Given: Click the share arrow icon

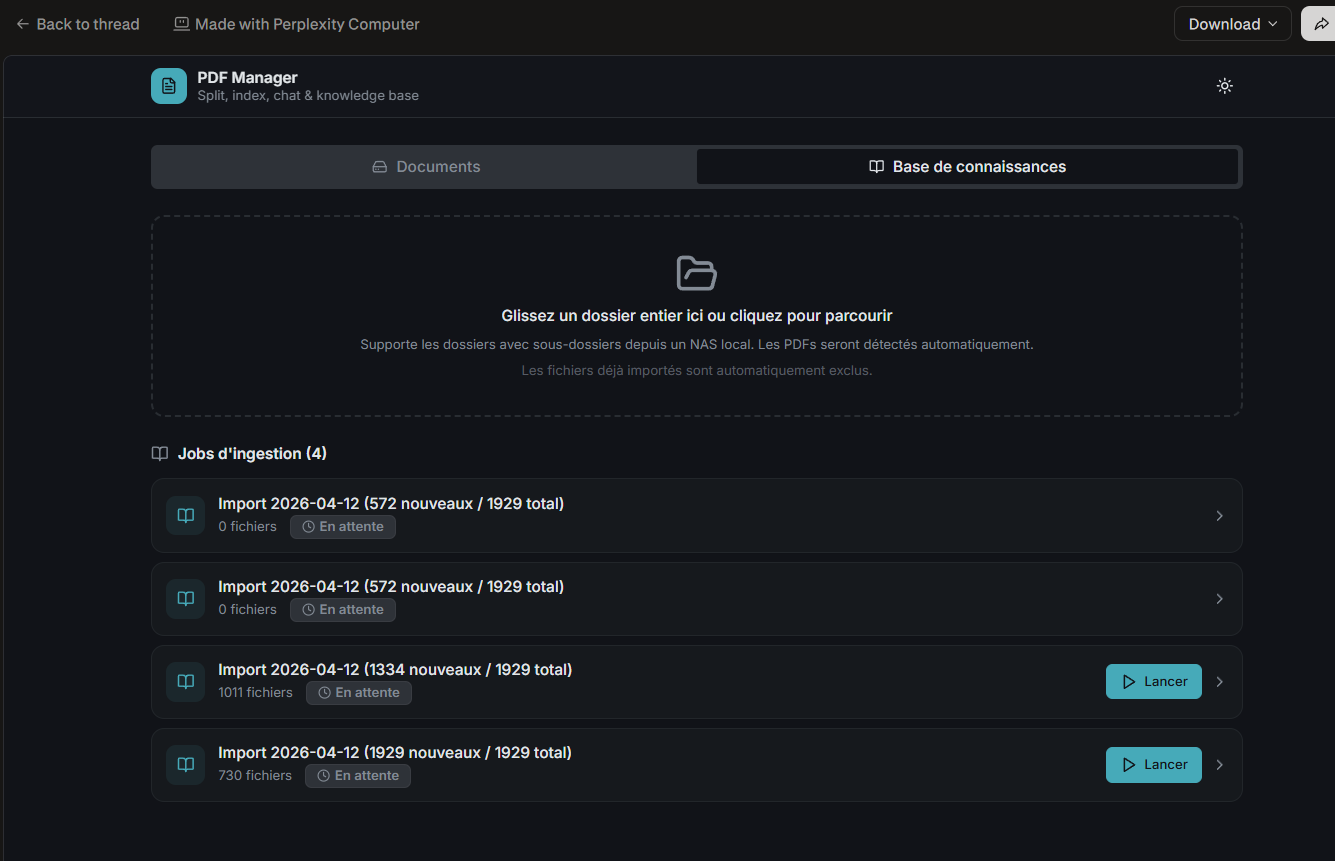Looking at the screenshot, I should [x=1320, y=24].
